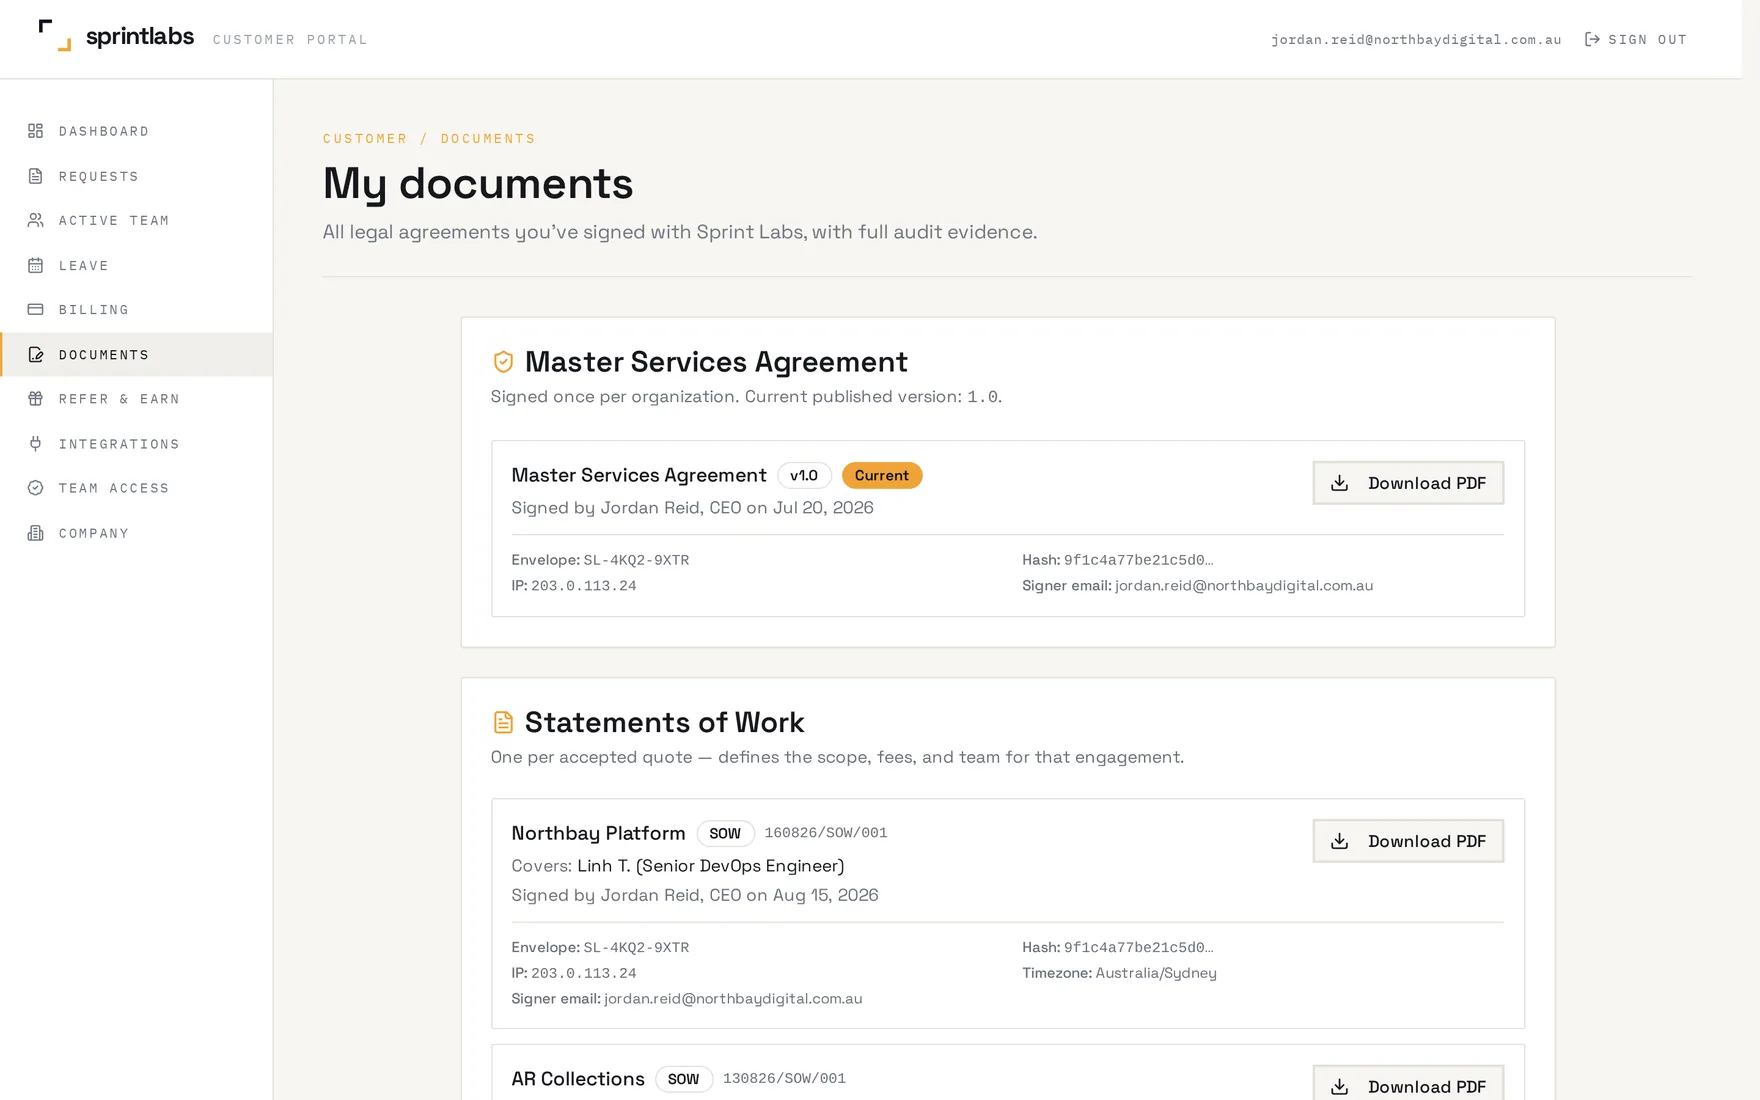This screenshot has width=1760, height=1100.
Task: Sign out of the customer portal
Action: [1636, 39]
